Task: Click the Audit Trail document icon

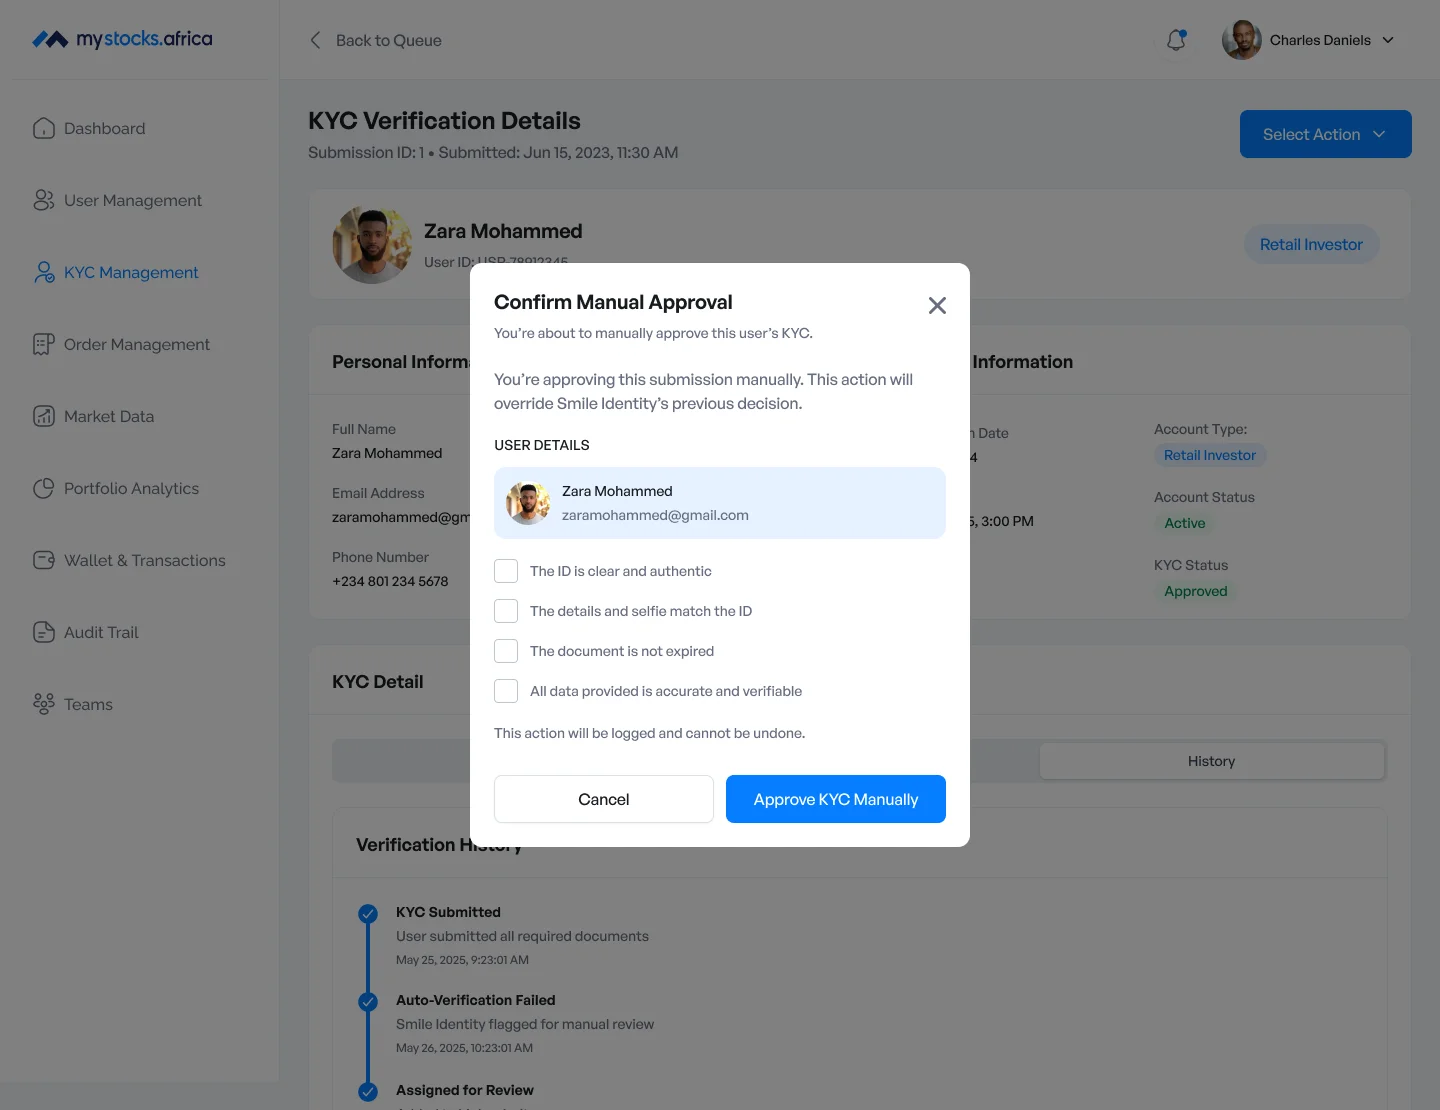Action: pos(44,632)
